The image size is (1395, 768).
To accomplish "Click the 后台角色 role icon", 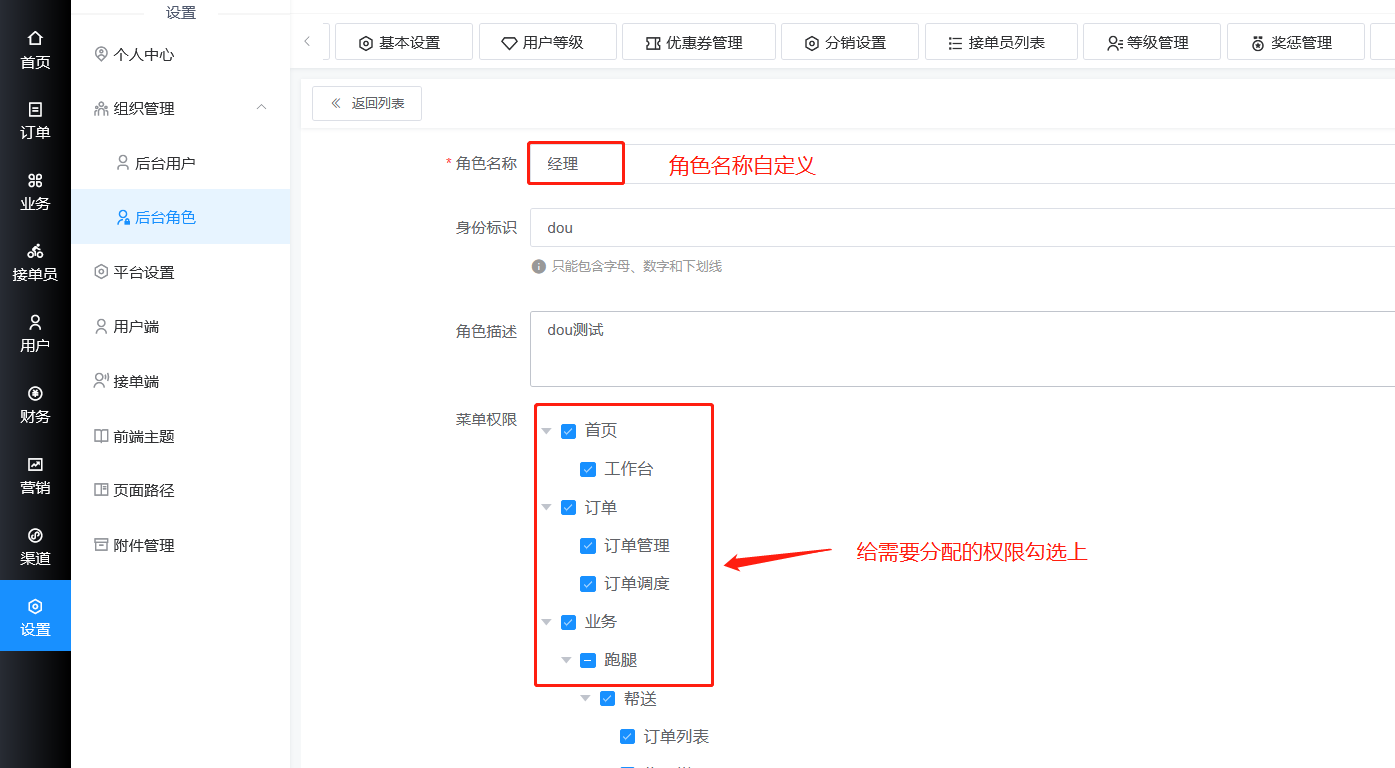I will point(123,217).
